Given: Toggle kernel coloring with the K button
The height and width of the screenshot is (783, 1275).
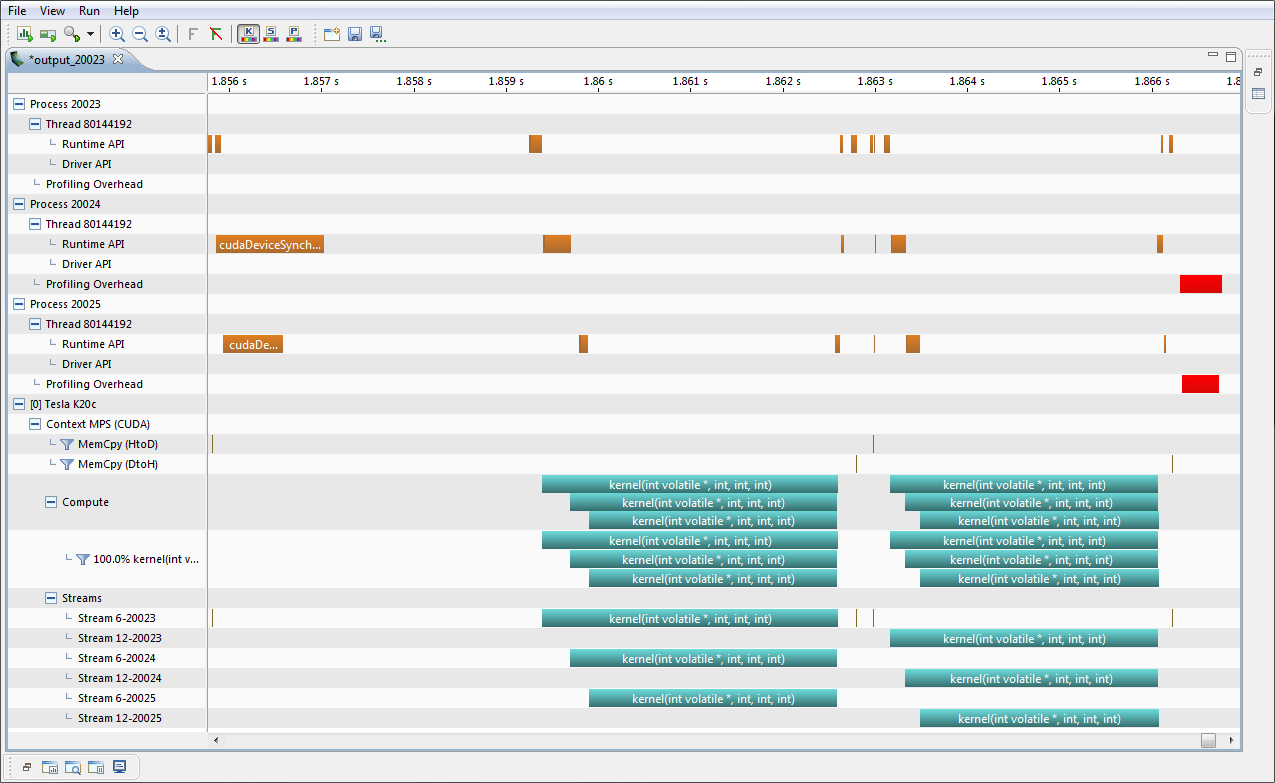Looking at the screenshot, I should click(x=248, y=33).
